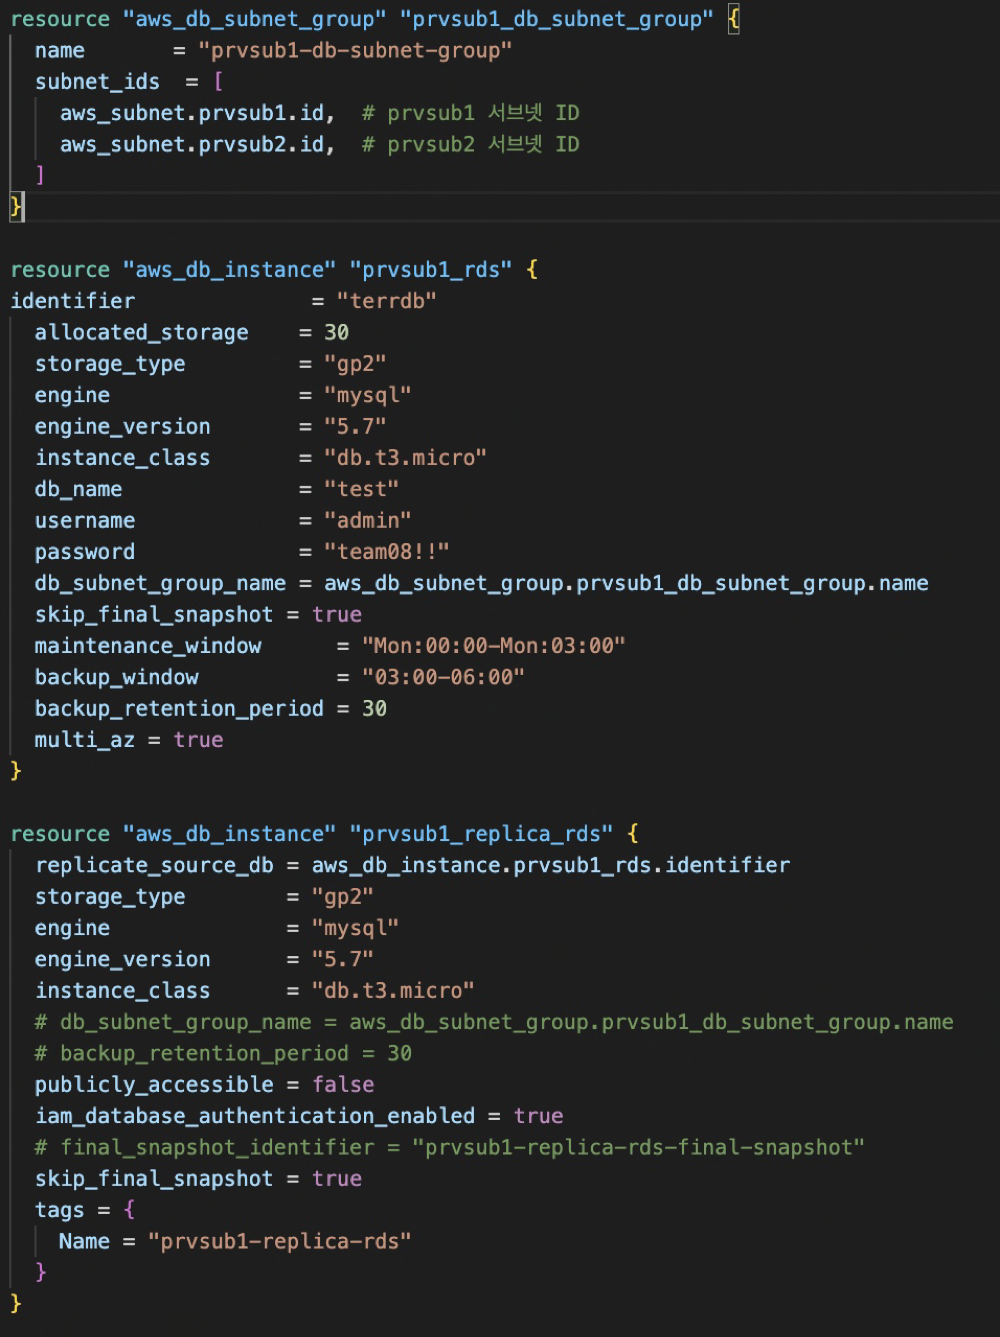Click the password value "team08!!"
This screenshot has width=1000, height=1337.
coord(386,552)
